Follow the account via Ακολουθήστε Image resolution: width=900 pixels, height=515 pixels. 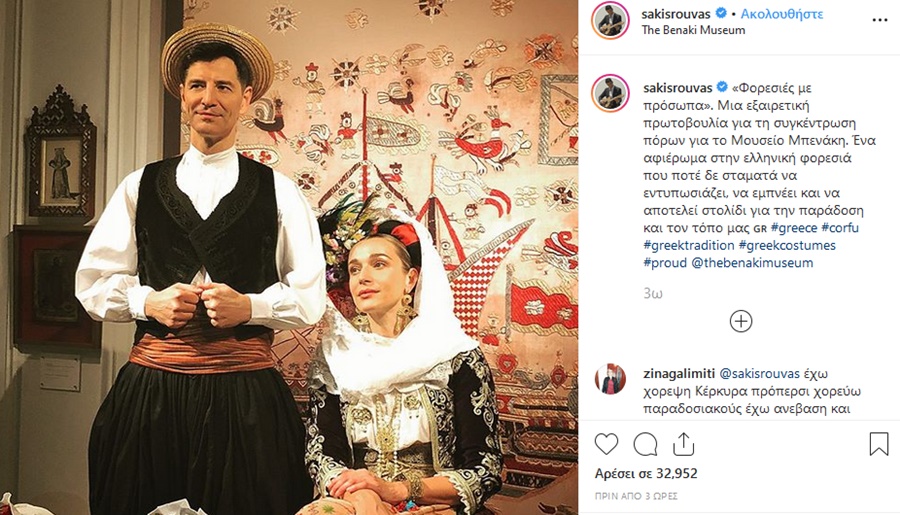tap(782, 14)
